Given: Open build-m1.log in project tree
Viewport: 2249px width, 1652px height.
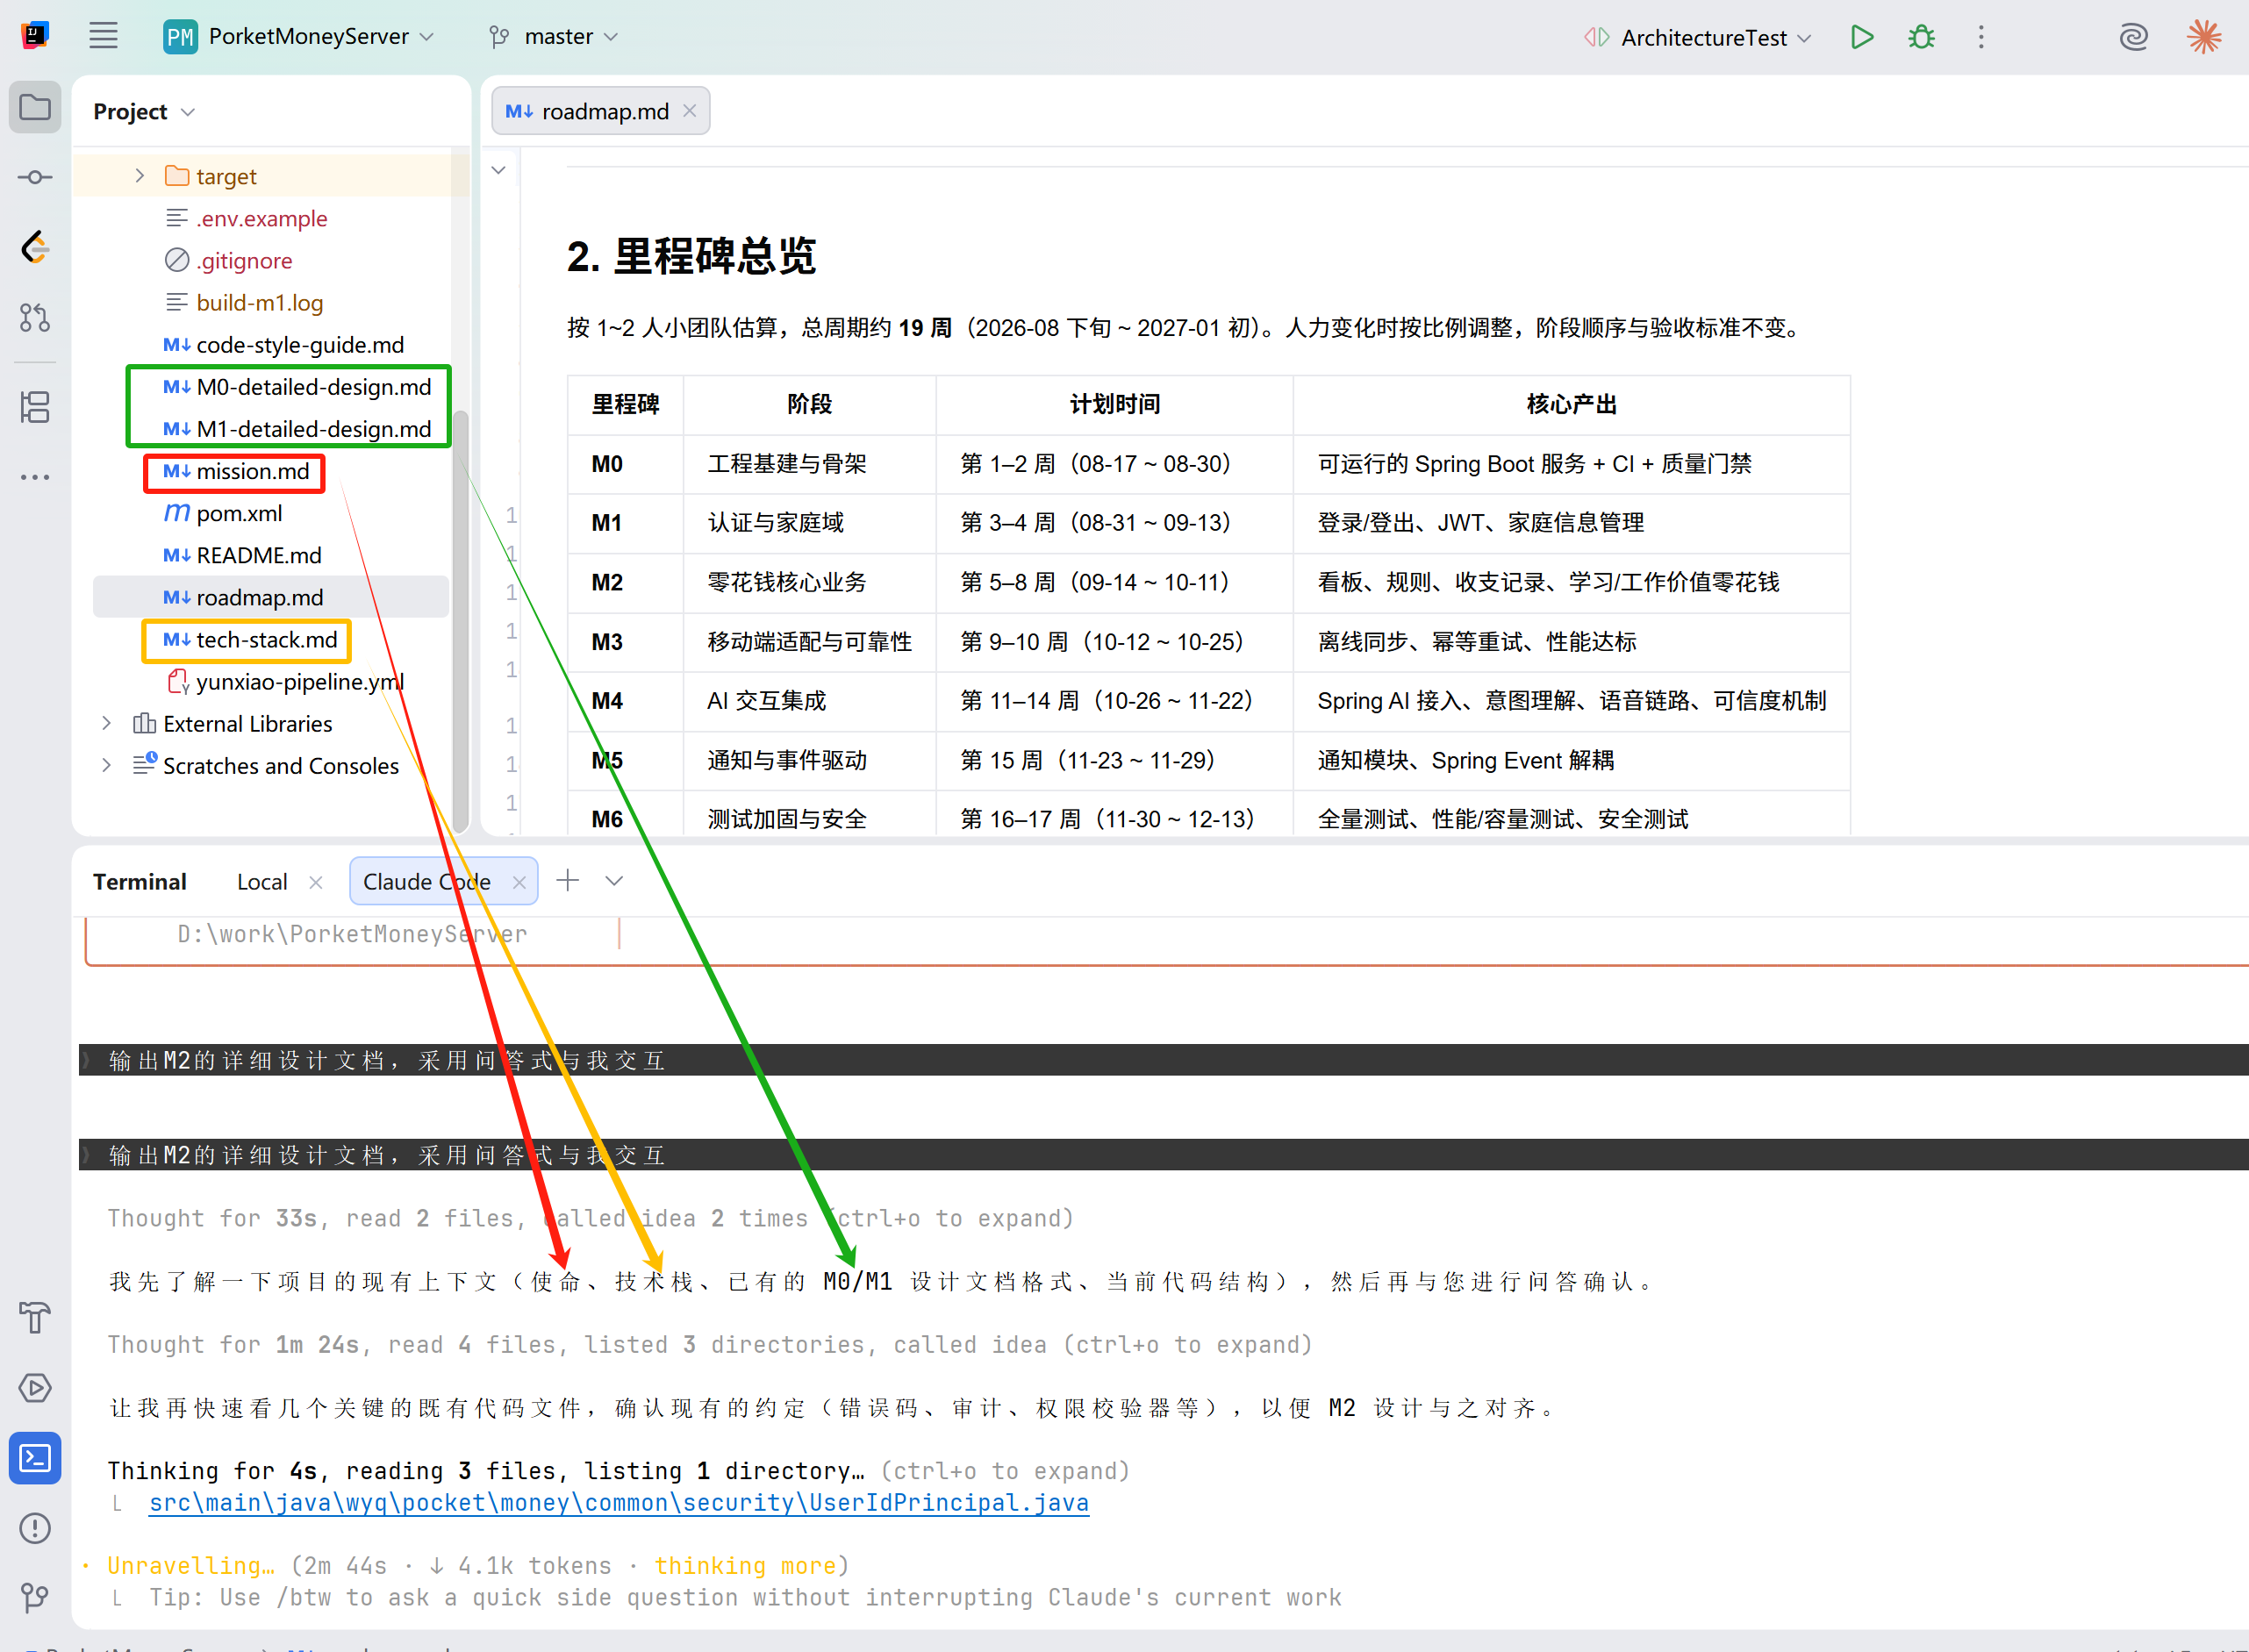Looking at the screenshot, I should (260, 302).
